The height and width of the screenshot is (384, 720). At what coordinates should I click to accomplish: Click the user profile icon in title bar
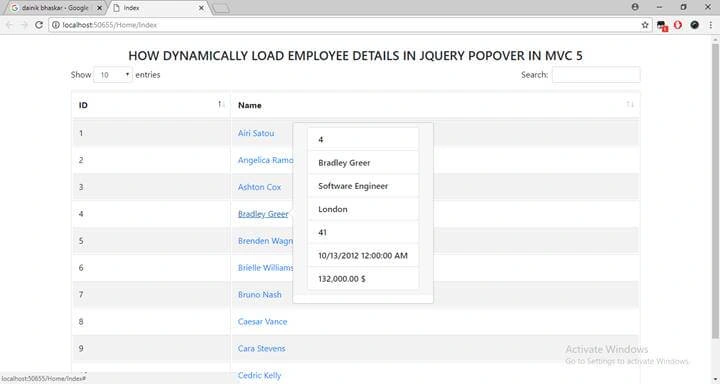[x=635, y=7]
